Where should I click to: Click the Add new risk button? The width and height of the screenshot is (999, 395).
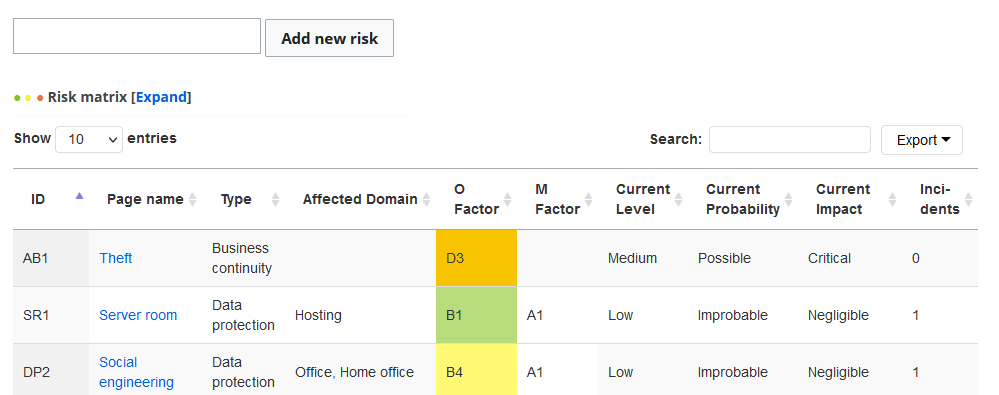[x=329, y=38]
